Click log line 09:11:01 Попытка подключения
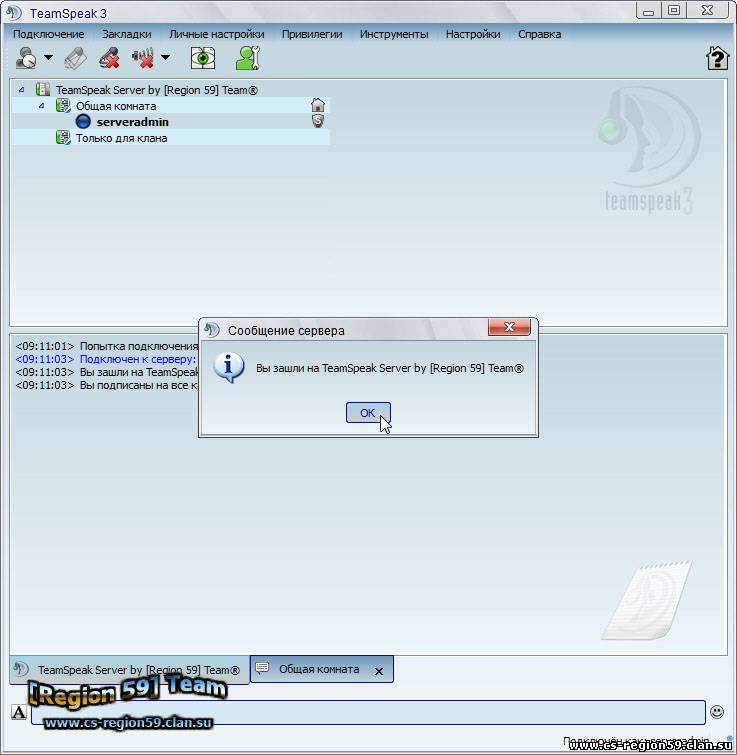737x755 pixels. click(x=107, y=346)
